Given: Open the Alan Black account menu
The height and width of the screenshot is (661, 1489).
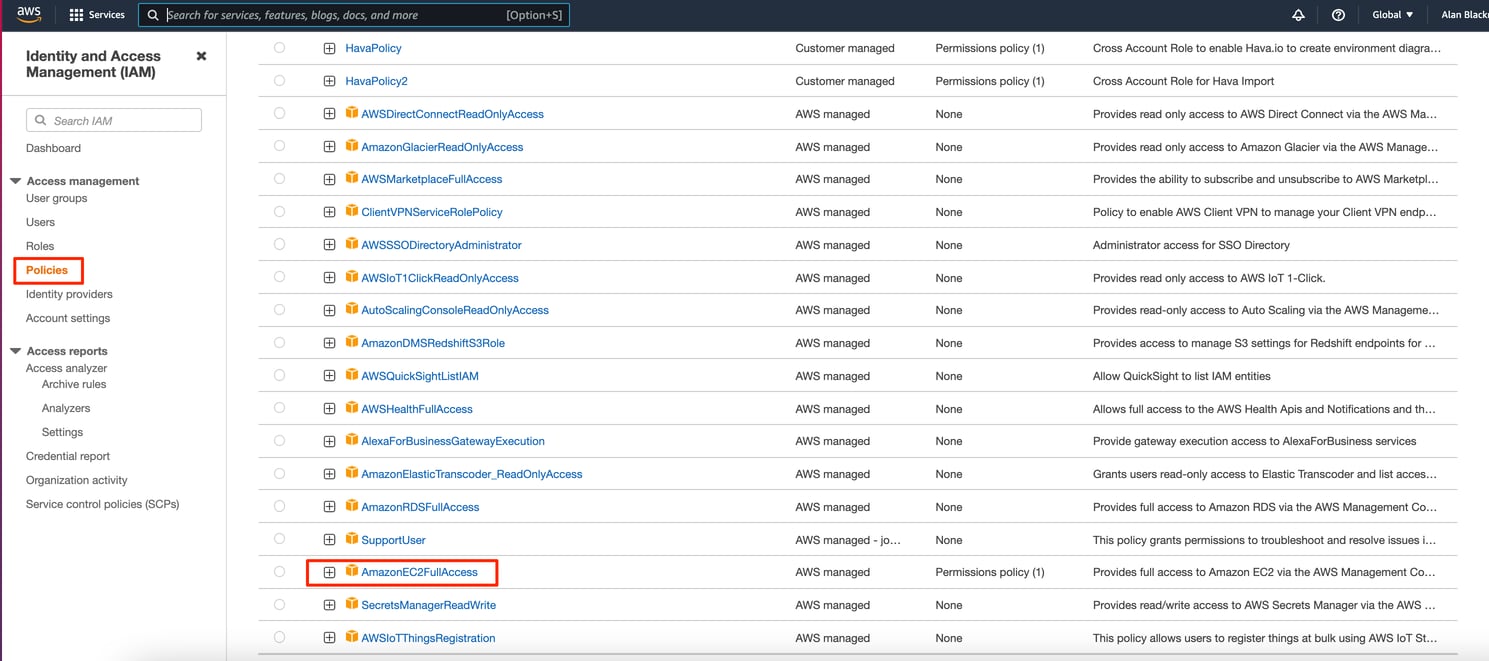Looking at the screenshot, I should 1462,14.
